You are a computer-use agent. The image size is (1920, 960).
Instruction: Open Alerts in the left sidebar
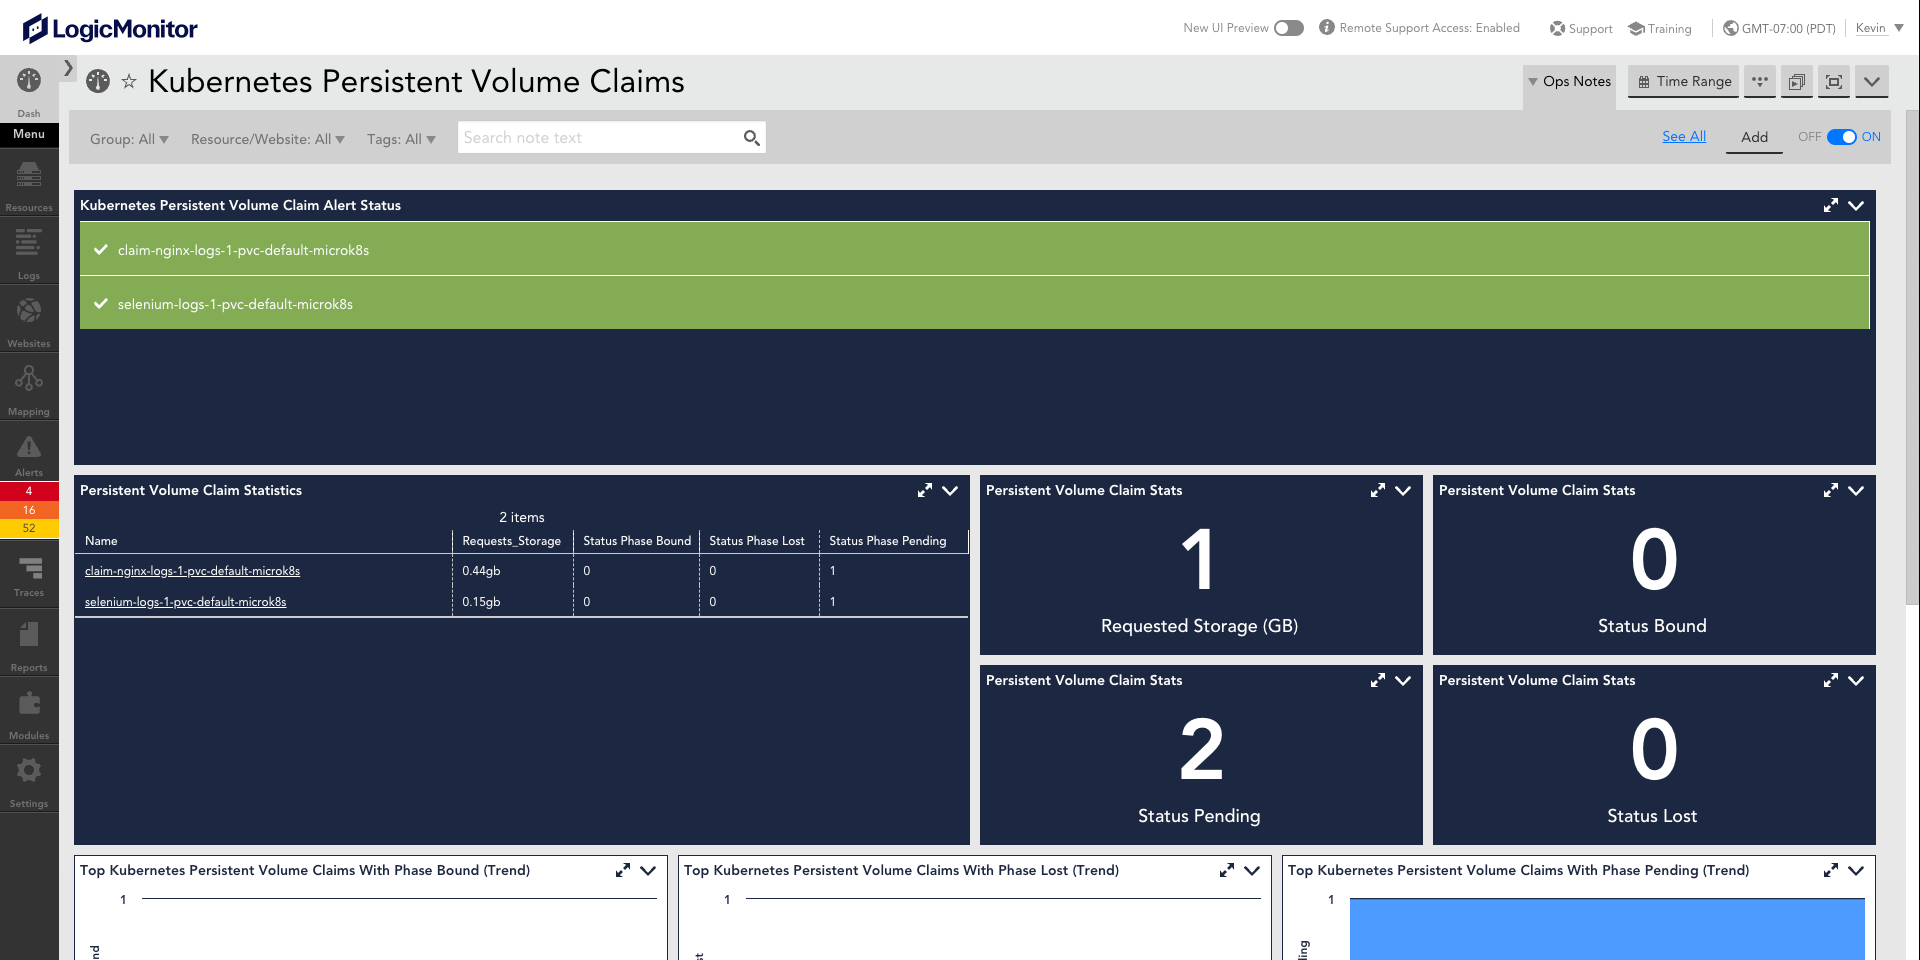[29, 453]
